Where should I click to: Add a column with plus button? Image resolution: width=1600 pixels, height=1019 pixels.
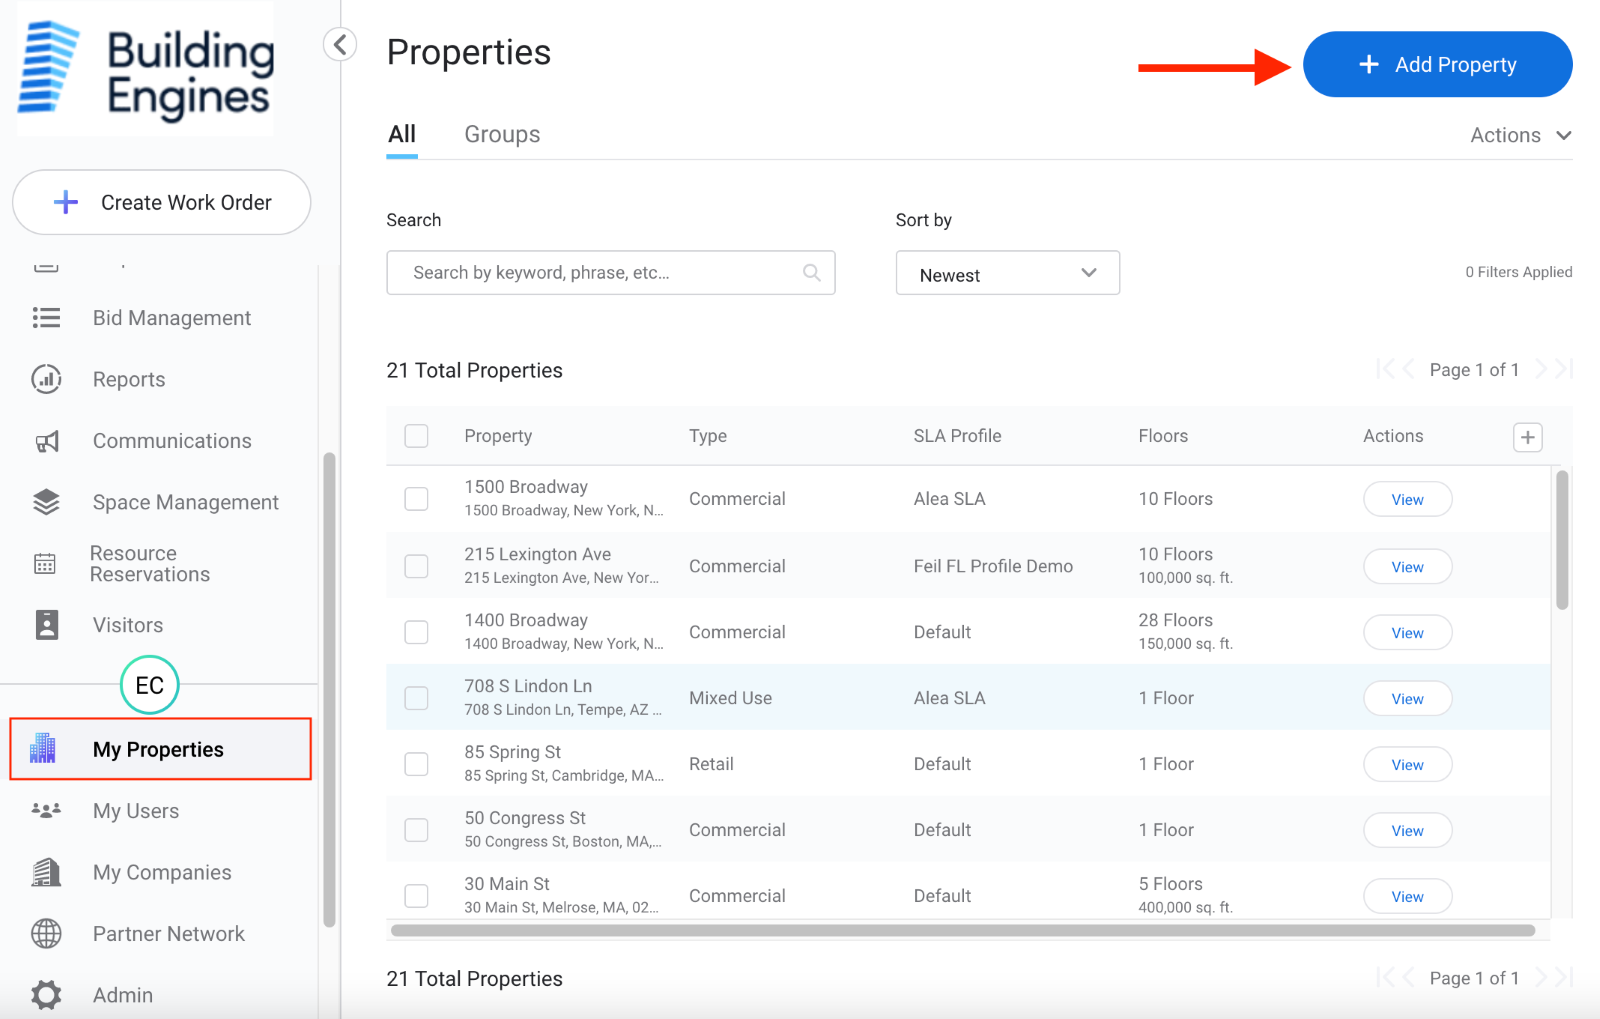[x=1527, y=437]
